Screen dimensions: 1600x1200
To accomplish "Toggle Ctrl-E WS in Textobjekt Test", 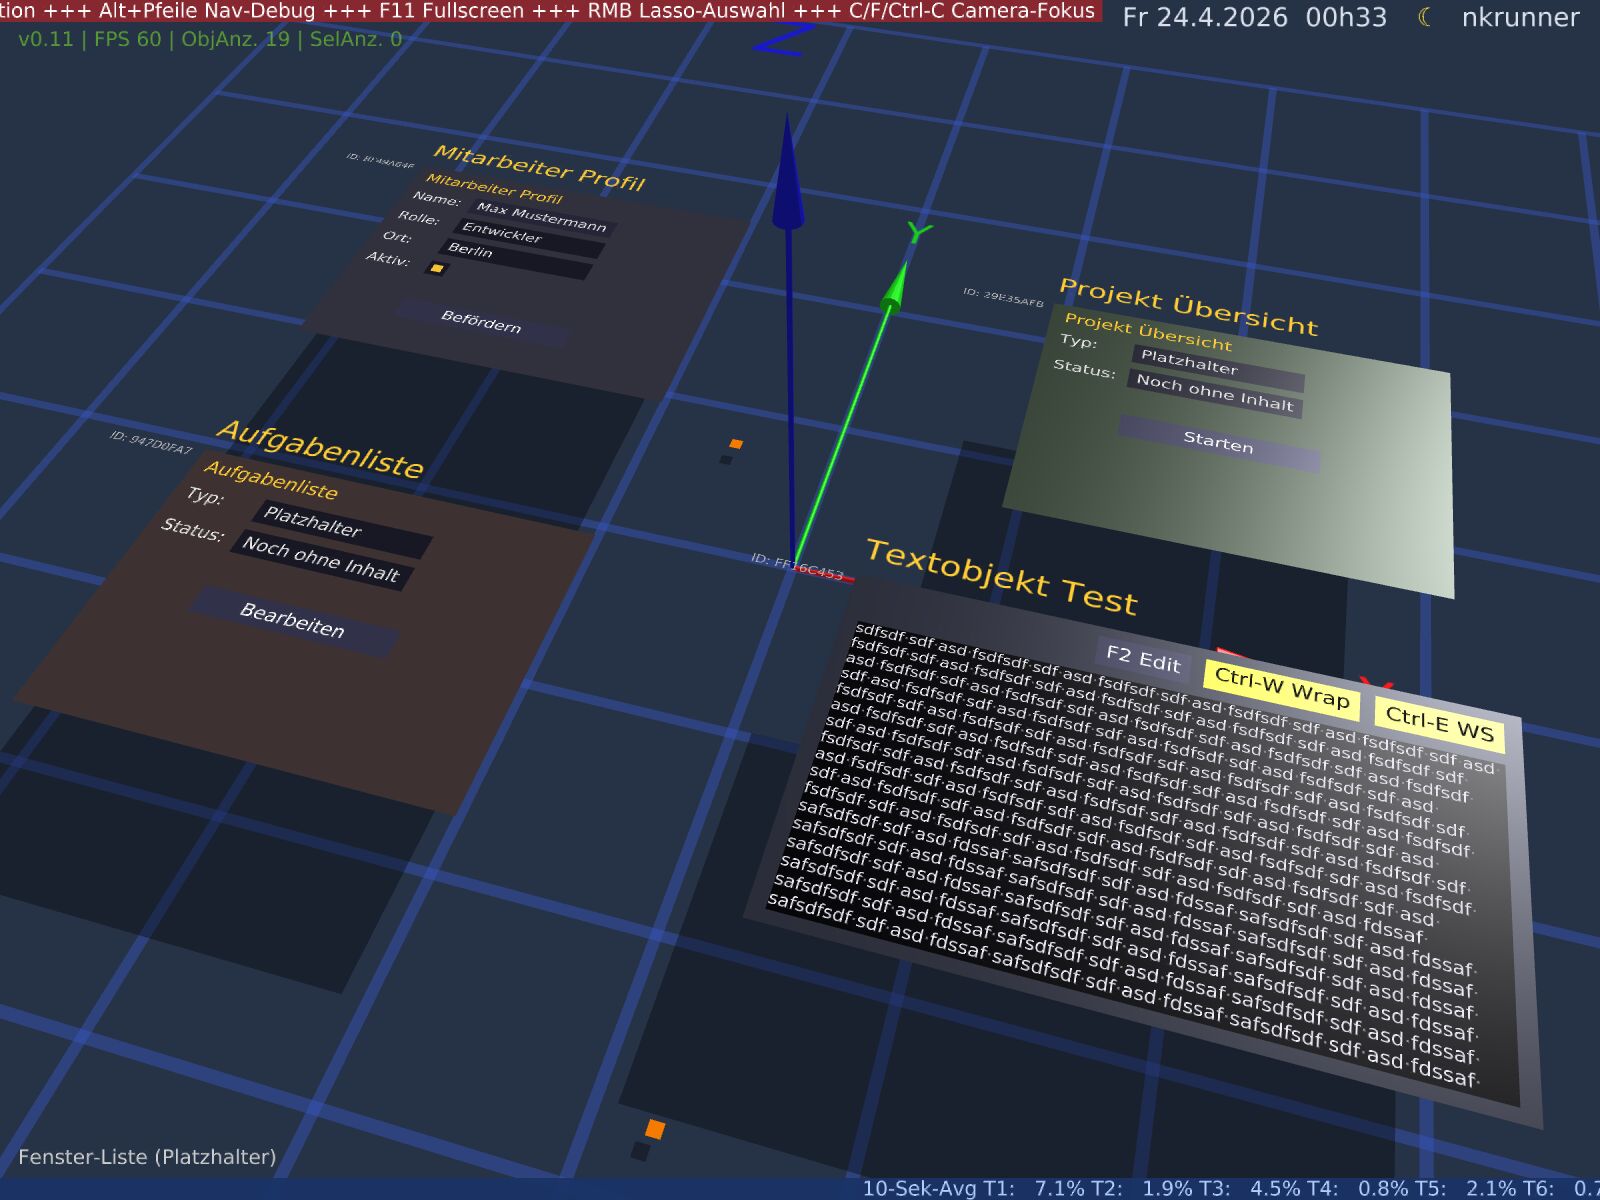I will (x=1439, y=722).
